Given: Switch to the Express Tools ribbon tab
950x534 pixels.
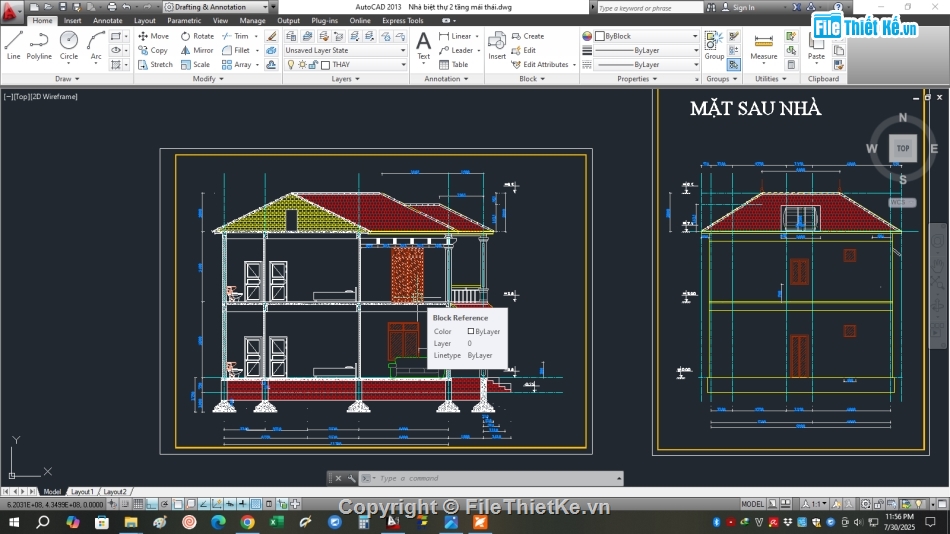Looking at the screenshot, I should 402,21.
